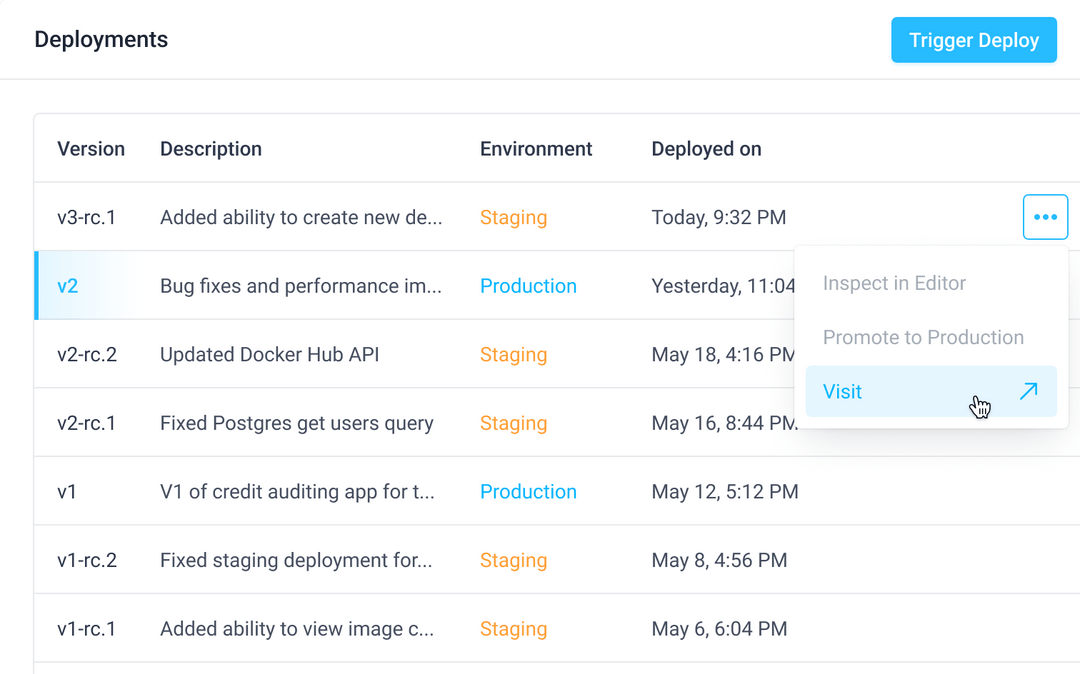Click the Production label on the v2 row
Viewport: 1080px width, 674px height.
(528, 285)
